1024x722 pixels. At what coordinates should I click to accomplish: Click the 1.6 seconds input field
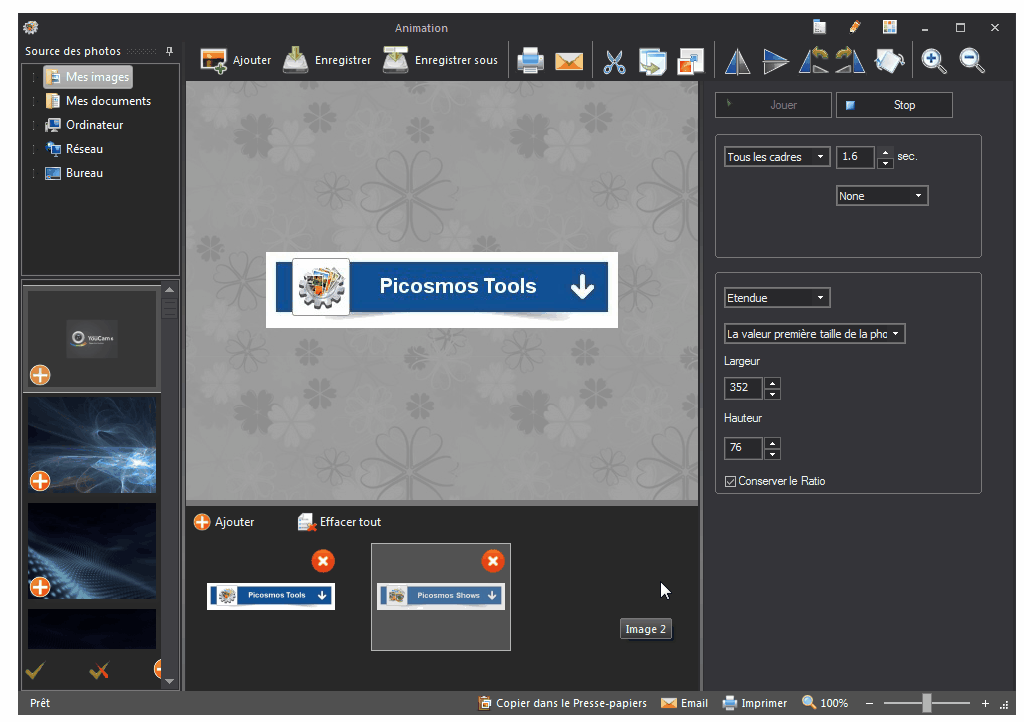856,157
